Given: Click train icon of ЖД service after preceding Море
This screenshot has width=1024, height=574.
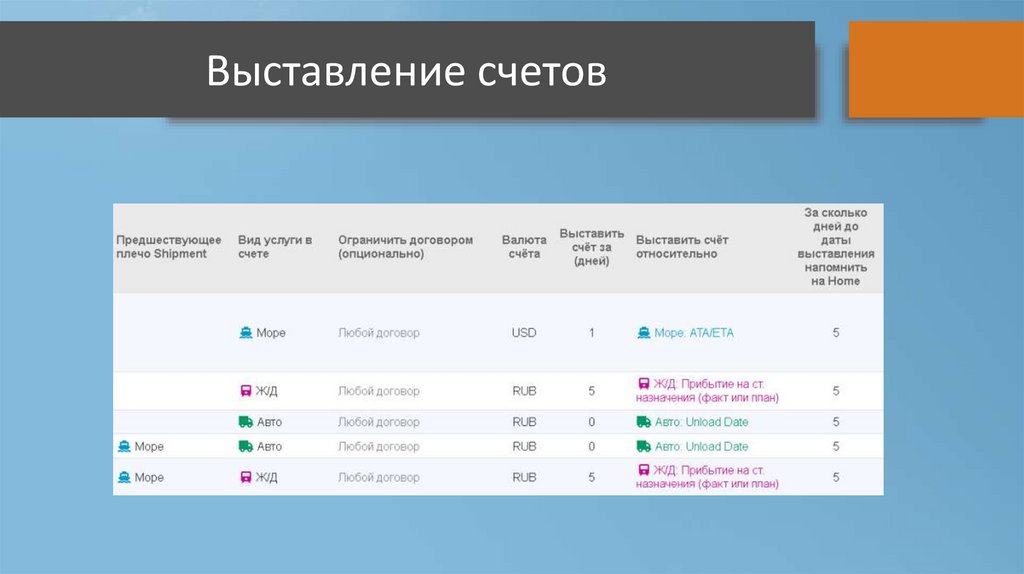Looking at the screenshot, I should tap(246, 477).
